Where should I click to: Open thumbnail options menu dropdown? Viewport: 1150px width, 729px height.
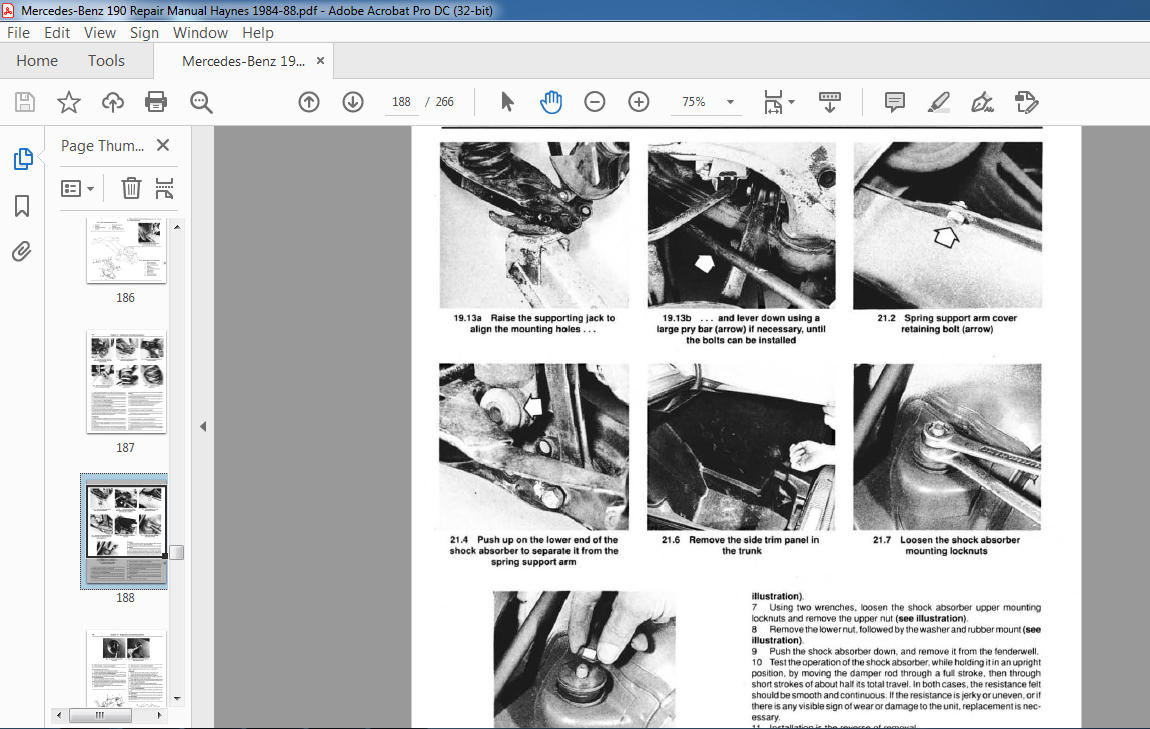(x=78, y=188)
